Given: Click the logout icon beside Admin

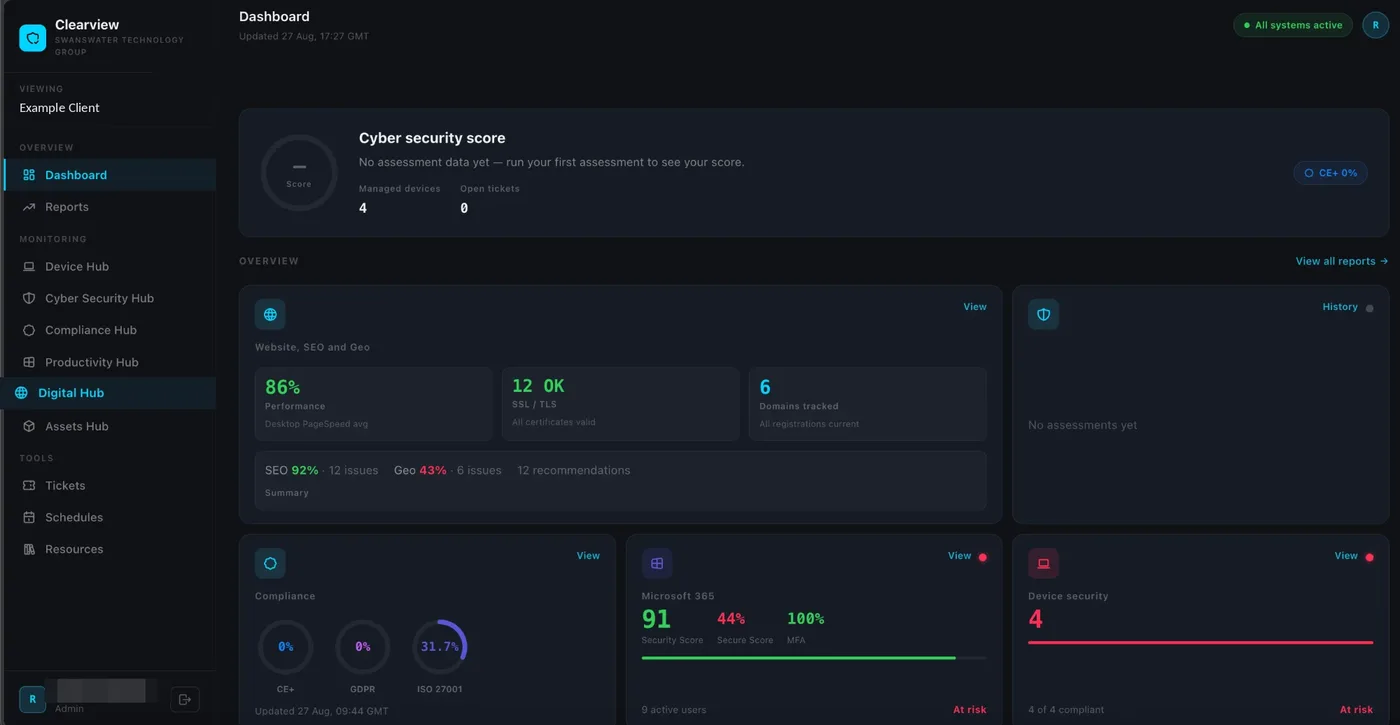Looking at the screenshot, I should pyautogui.click(x=185, y=699).
